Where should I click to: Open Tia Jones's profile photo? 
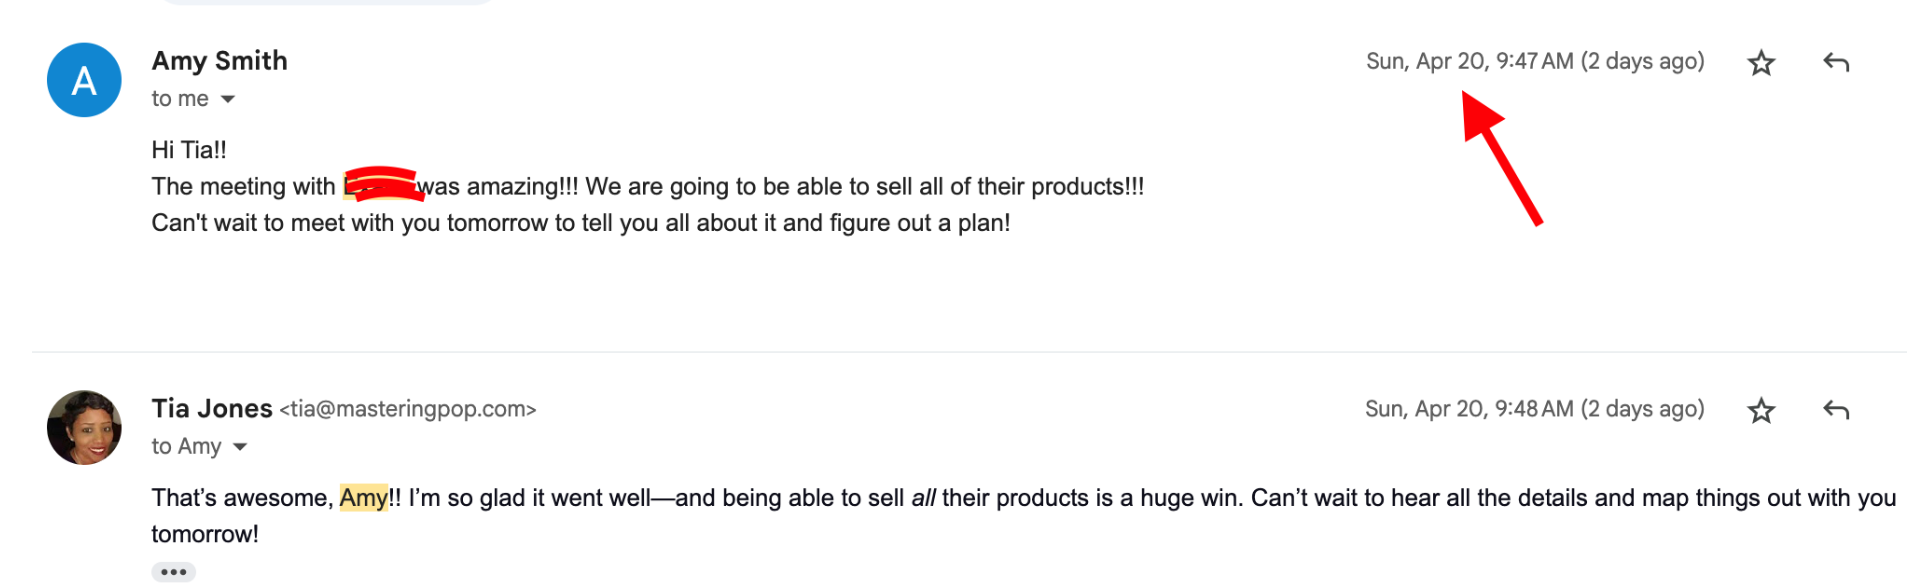[84, 428]
